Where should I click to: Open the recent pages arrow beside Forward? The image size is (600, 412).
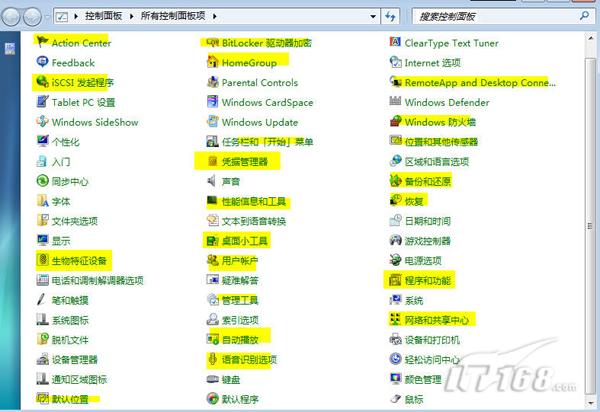point(47,17)
